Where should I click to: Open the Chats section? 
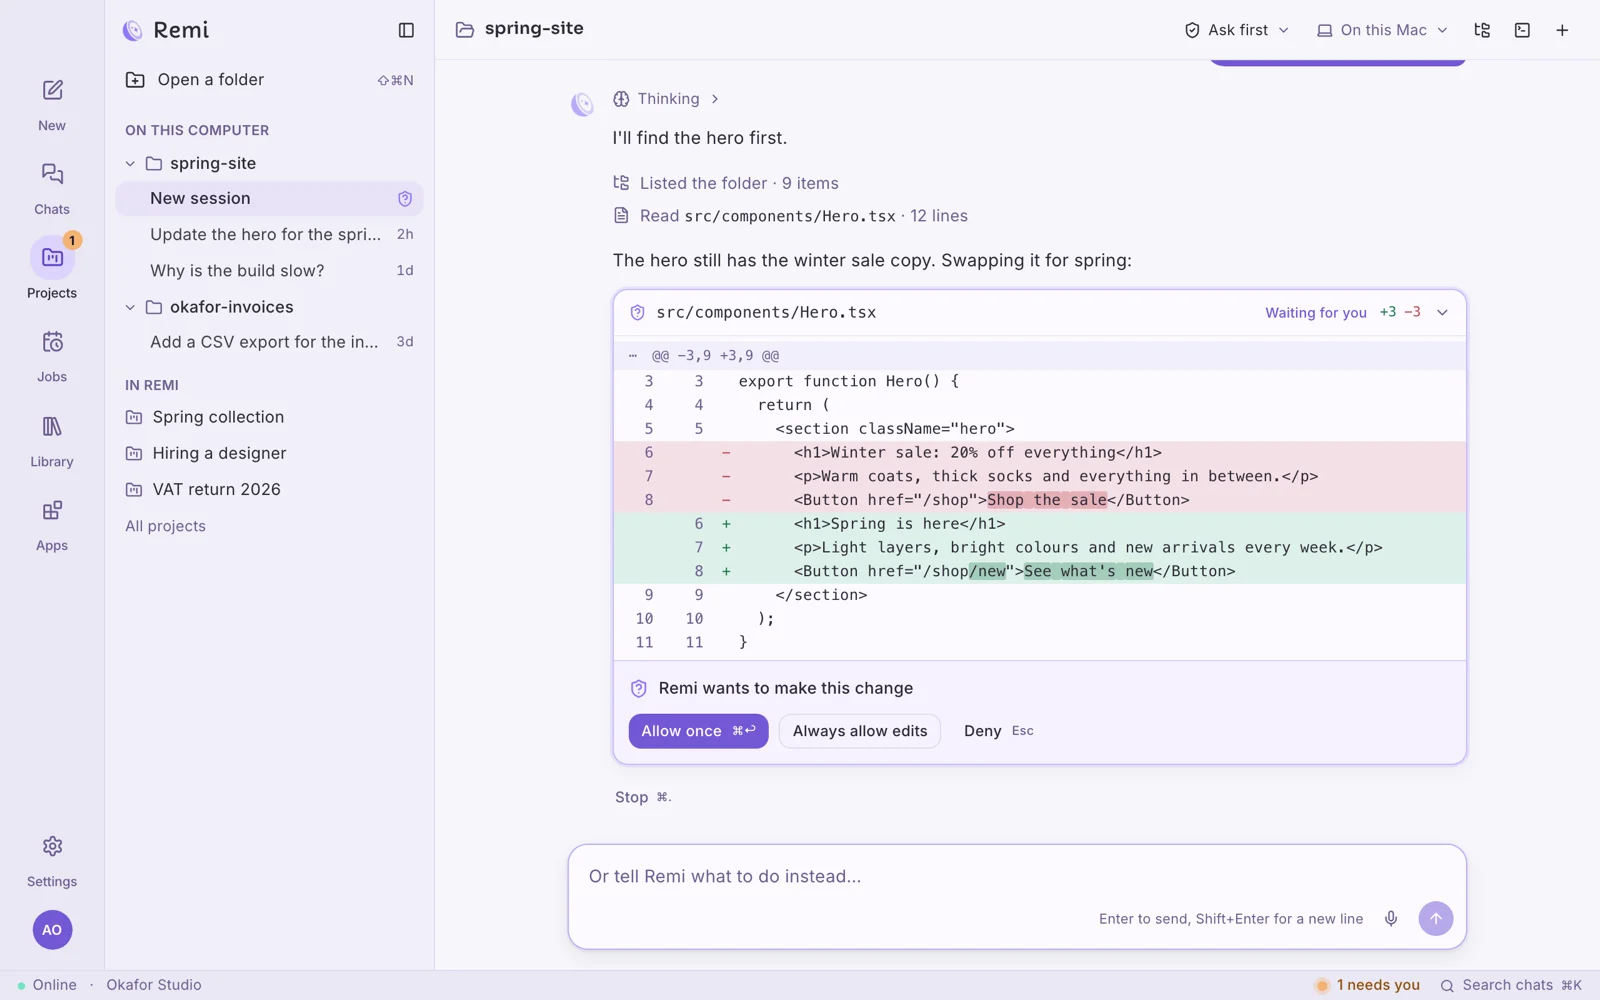pos(52,188)
